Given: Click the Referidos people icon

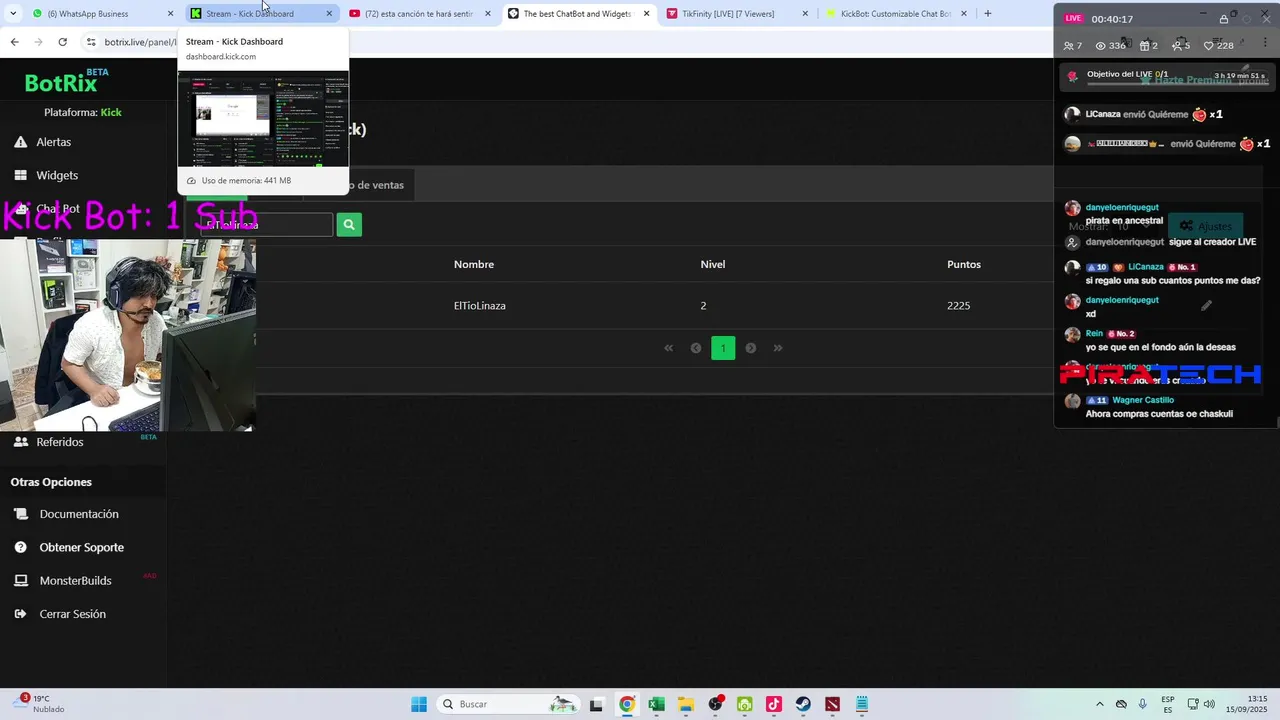Looking at the screenshot, I should click(21, 441).
